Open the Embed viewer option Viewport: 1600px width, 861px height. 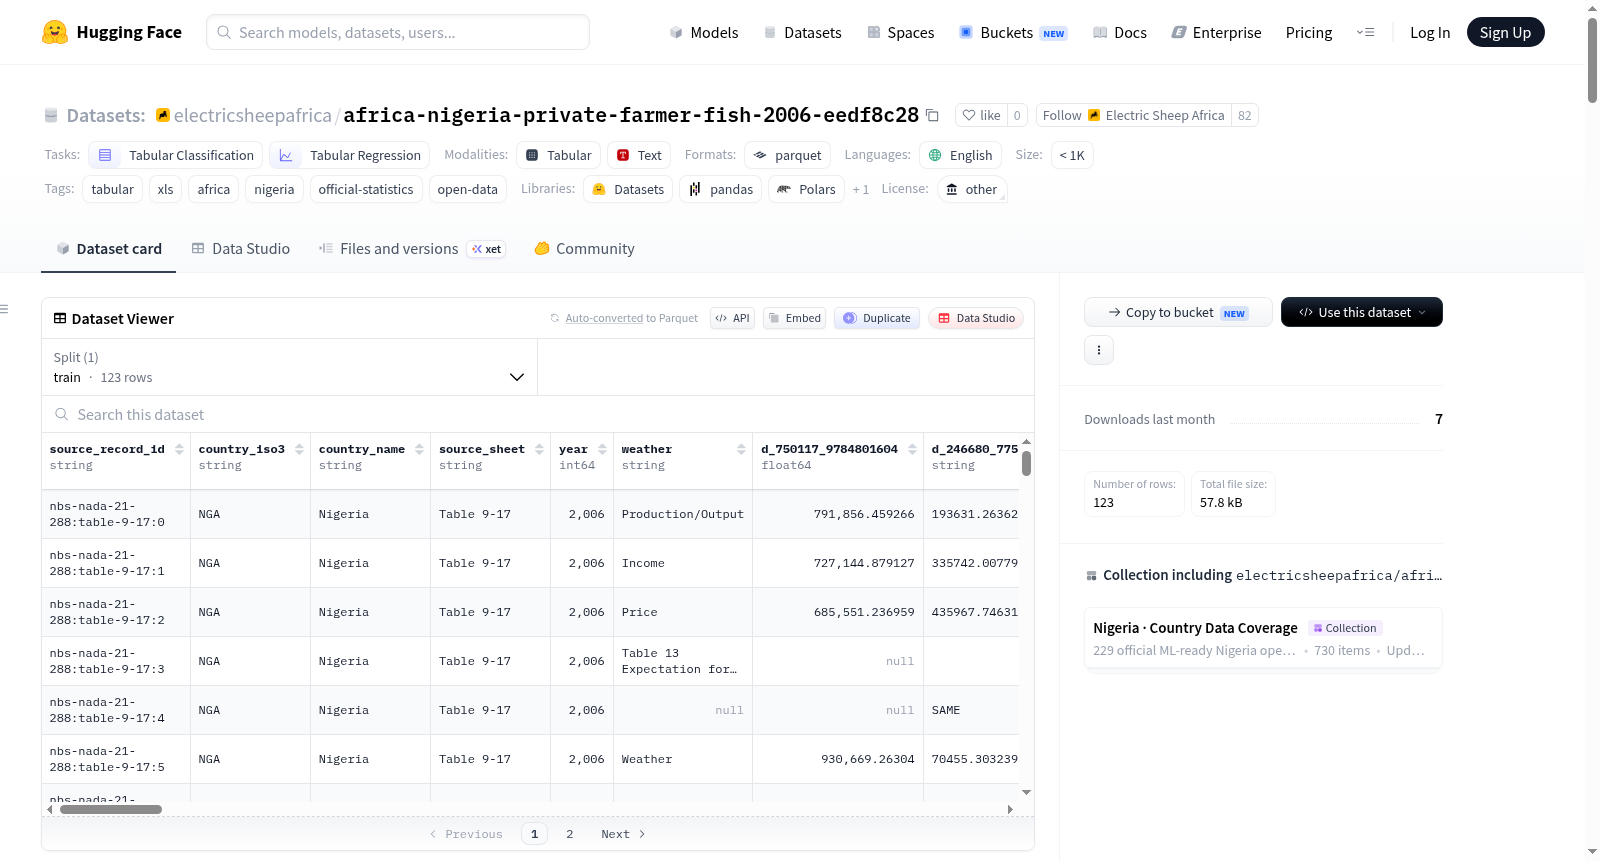794,318
